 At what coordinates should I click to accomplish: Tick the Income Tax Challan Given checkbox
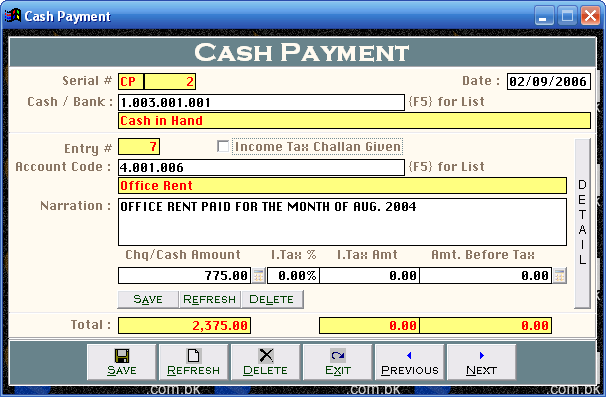tap(223, 147)
